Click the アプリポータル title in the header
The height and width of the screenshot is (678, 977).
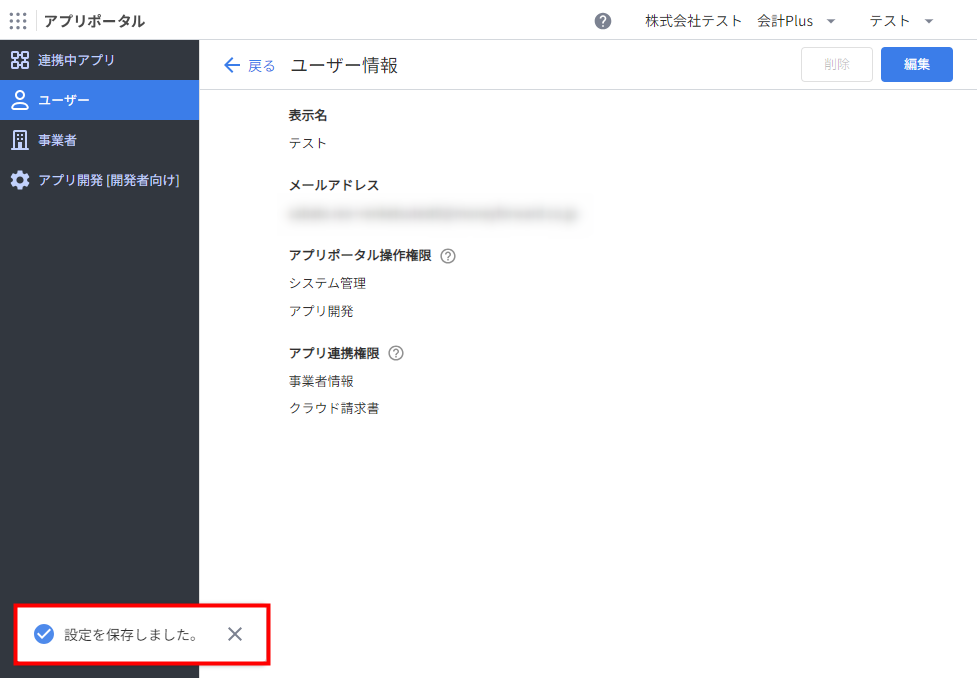pyautogui.click(x=94, y=21)
